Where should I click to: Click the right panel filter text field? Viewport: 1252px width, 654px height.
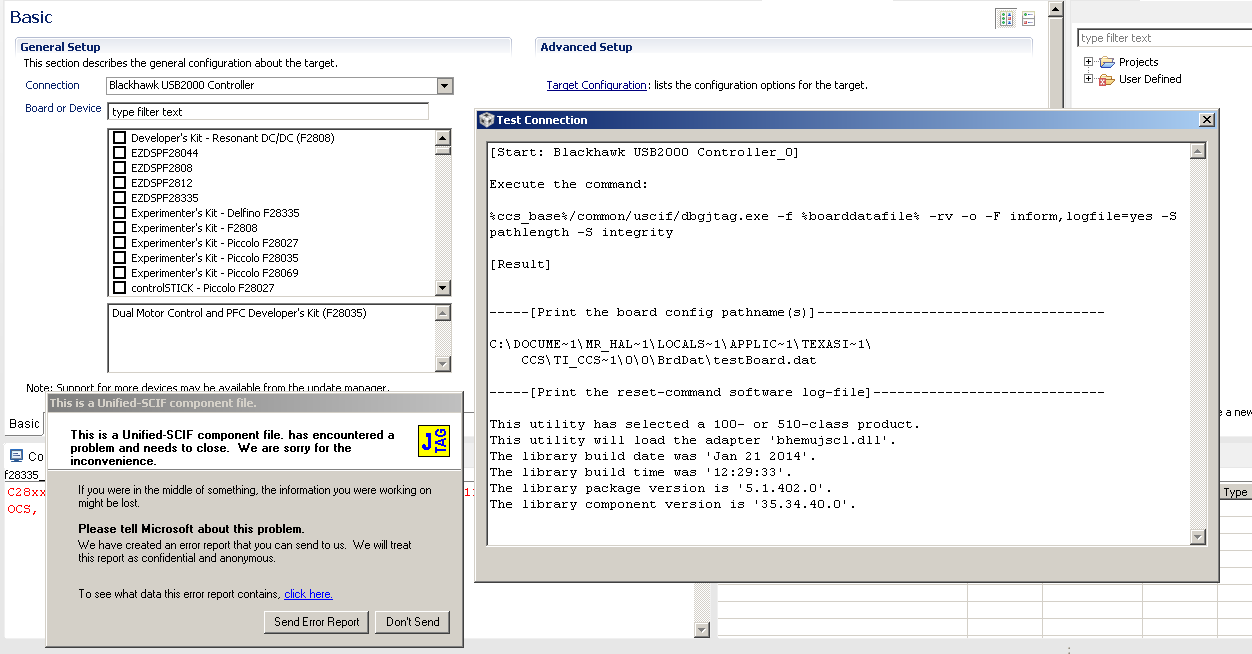[1164, 38]
